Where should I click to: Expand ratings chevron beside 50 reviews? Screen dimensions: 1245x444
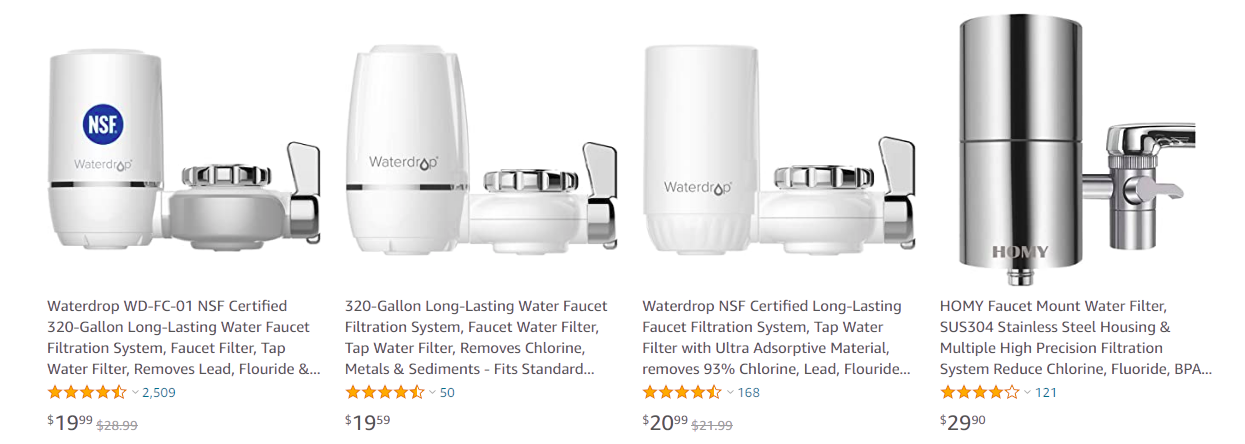tap(432, 392)
